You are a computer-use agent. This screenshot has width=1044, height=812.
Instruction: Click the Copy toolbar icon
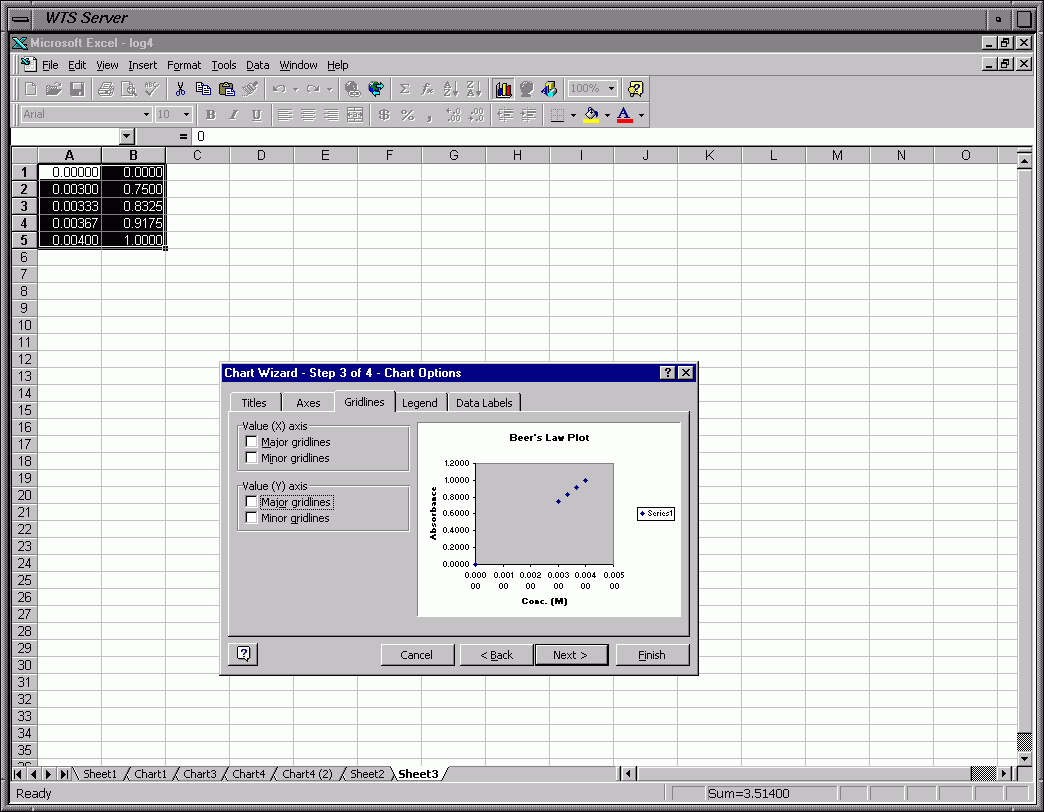(204, 89)
